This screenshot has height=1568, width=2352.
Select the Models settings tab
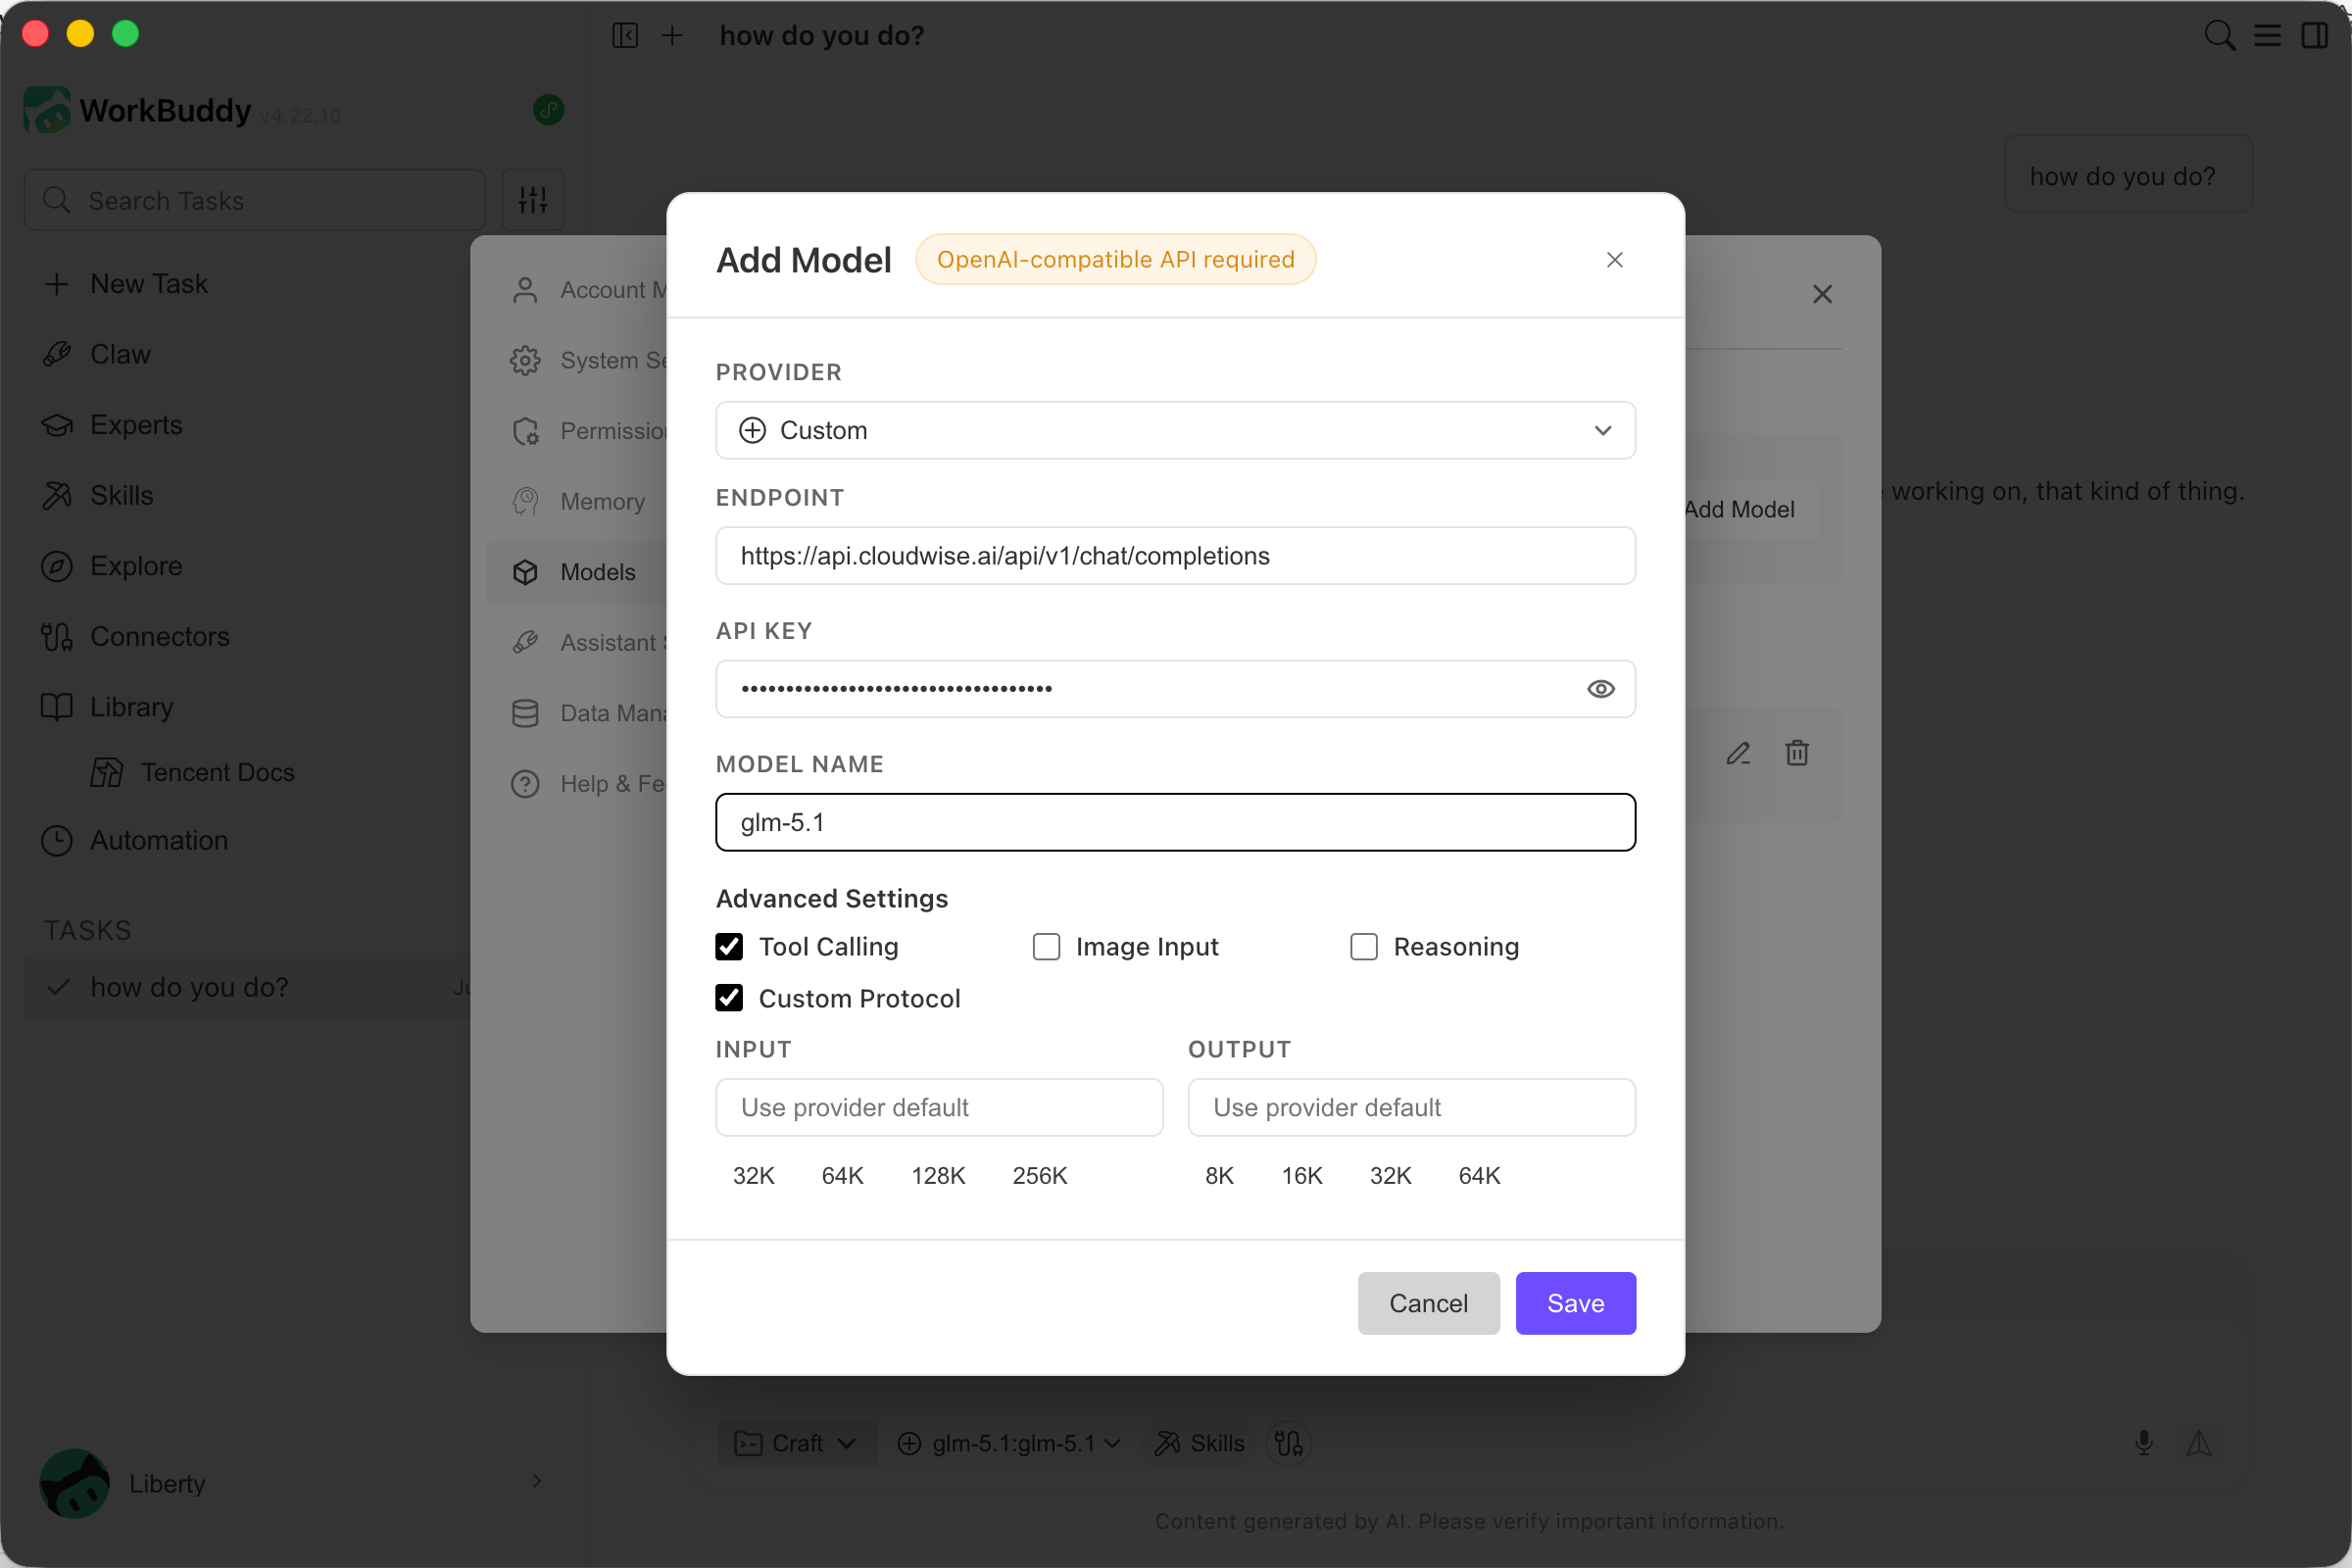(578, 572)
